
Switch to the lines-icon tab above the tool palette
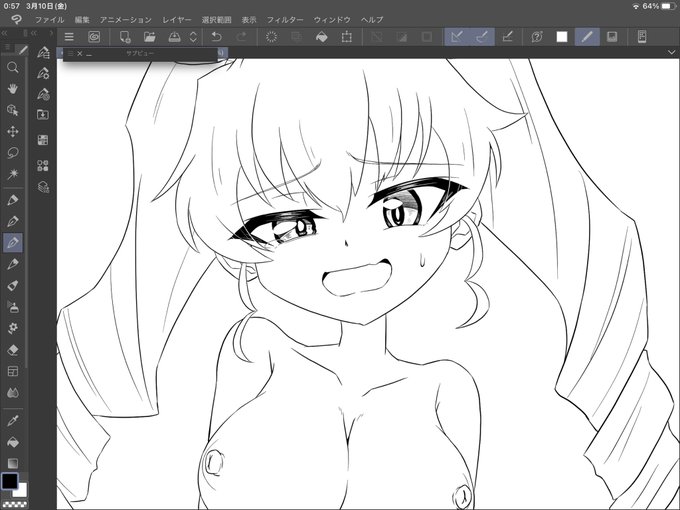click(x=7, y=47)
